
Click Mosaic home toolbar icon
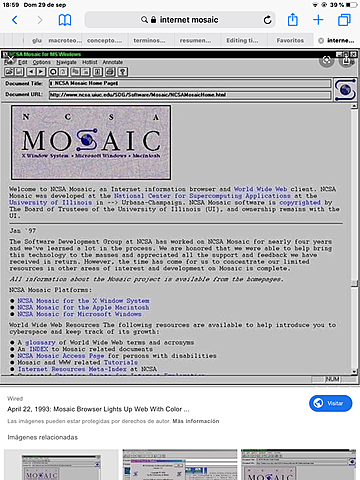63,72
